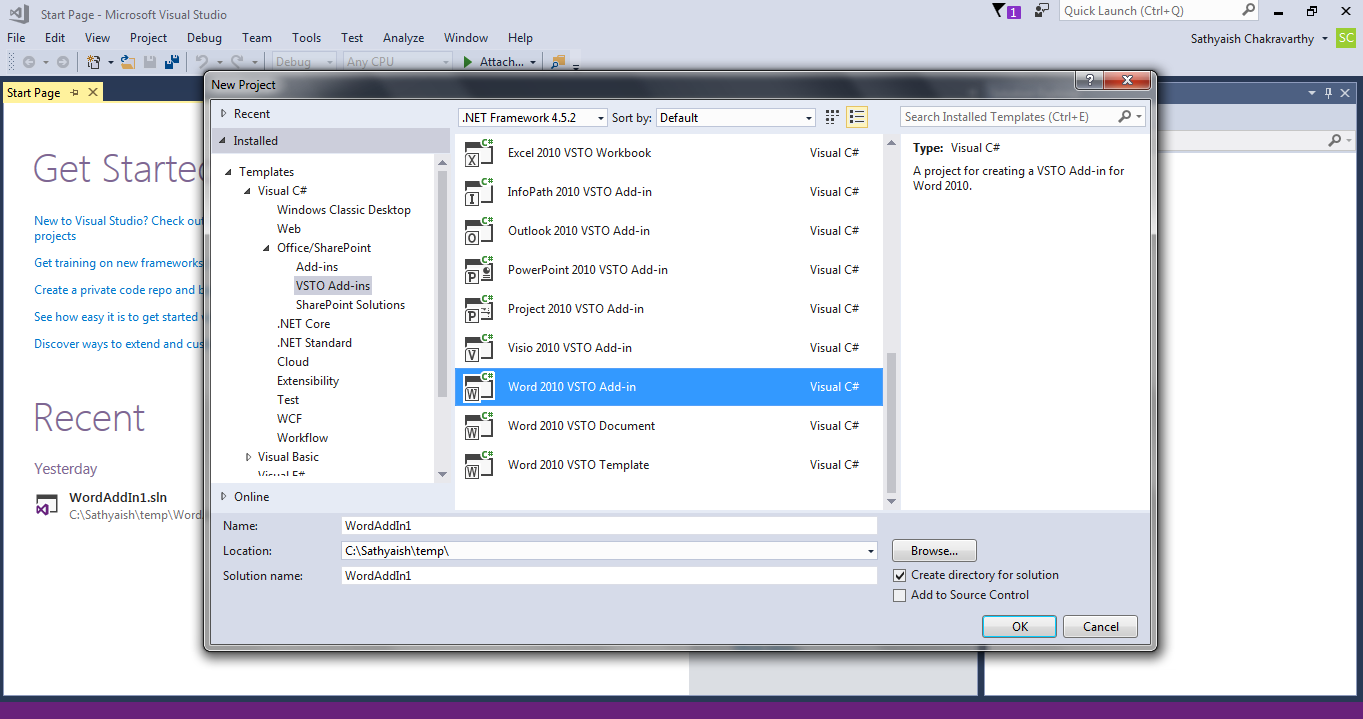This screenshot has height=719, width=1363.
Task: Click the navigate backward toolbar icon
Action: pyautogui.click(x=28, y=62)
